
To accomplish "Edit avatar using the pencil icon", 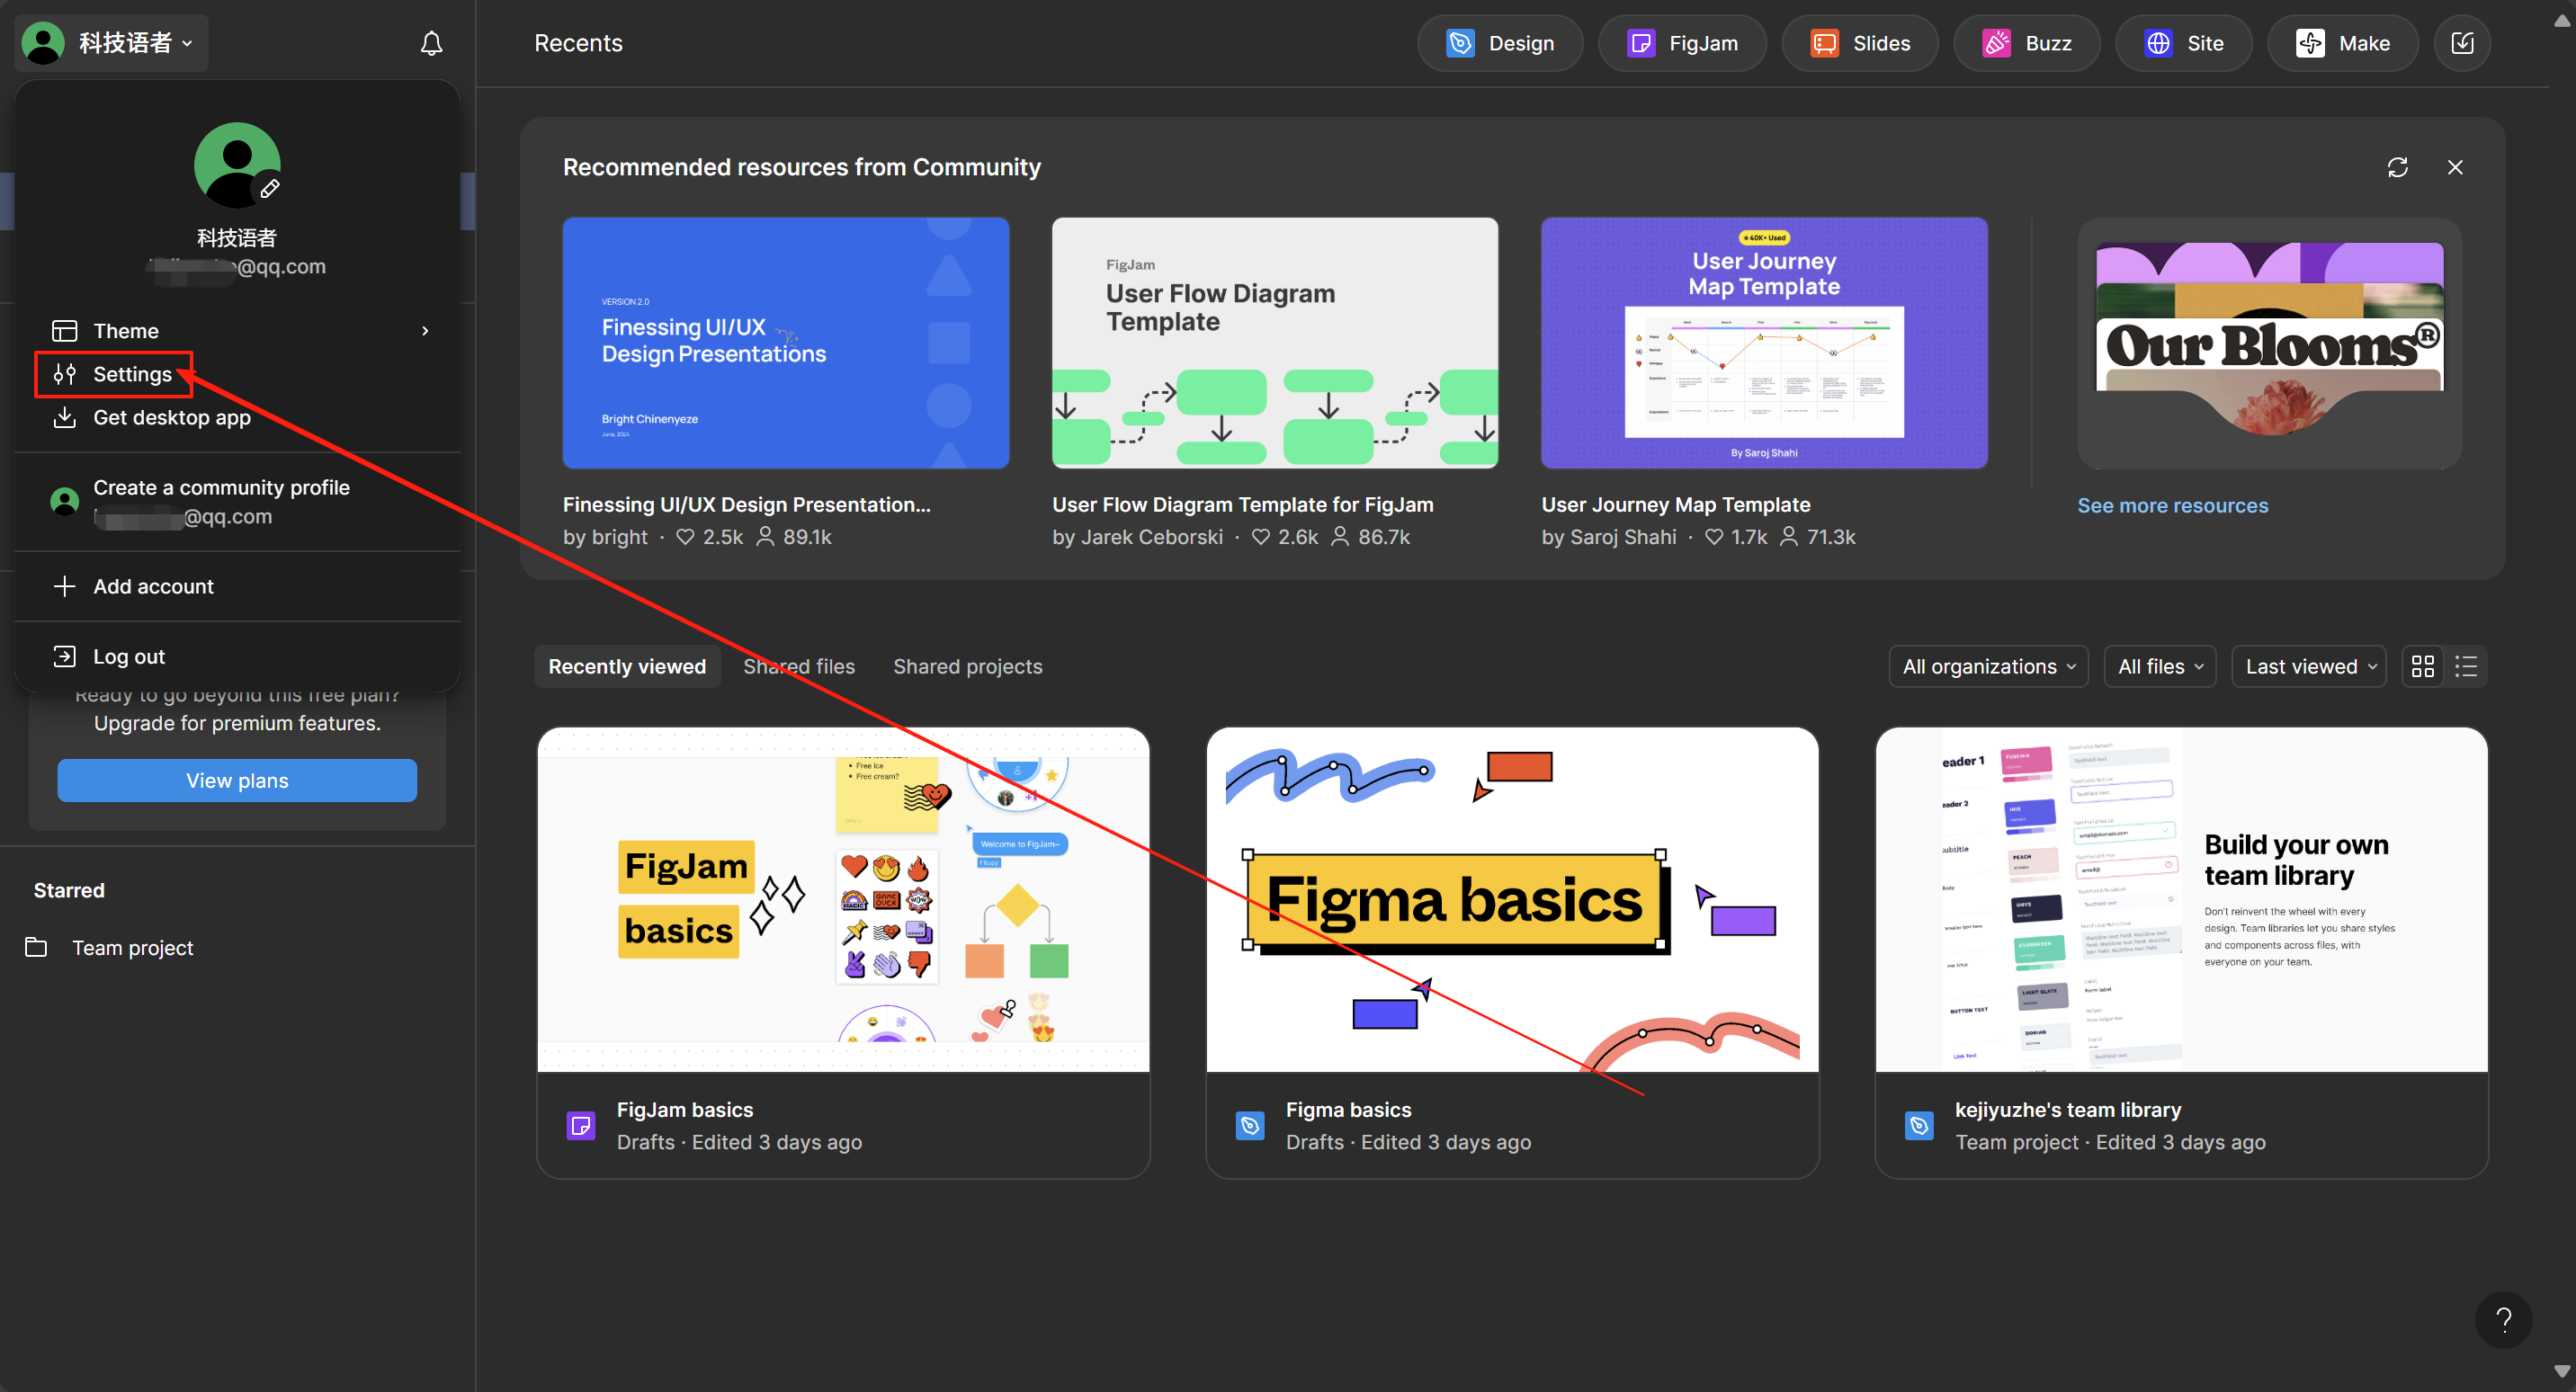I will click(270, 188).
